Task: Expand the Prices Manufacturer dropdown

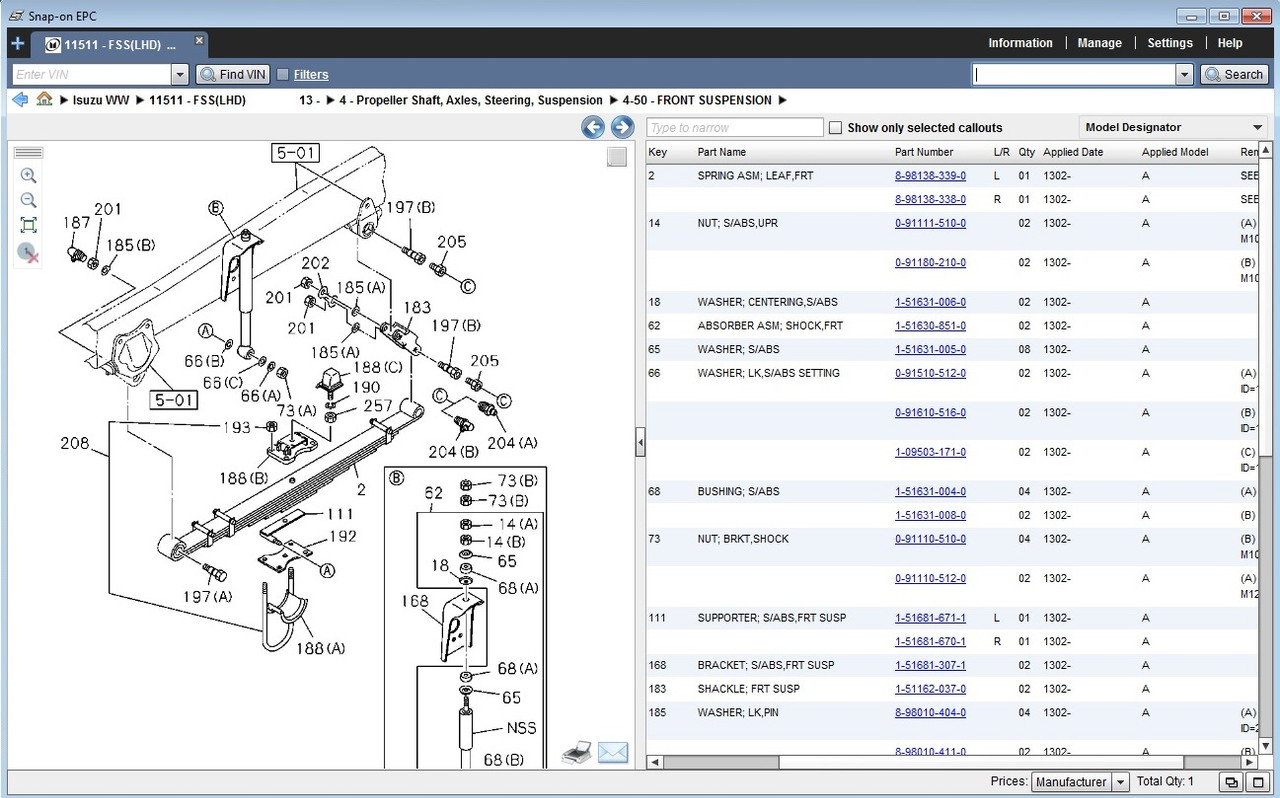Action: pyautogui.click(x=1120, y=782)
